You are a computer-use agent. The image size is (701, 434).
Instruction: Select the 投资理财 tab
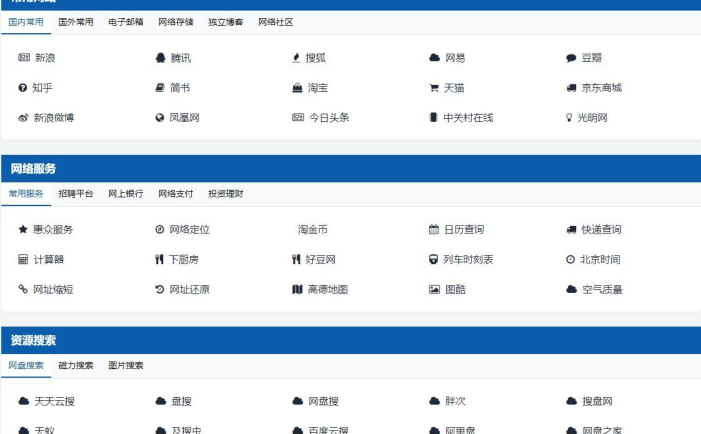pos(226,194)
